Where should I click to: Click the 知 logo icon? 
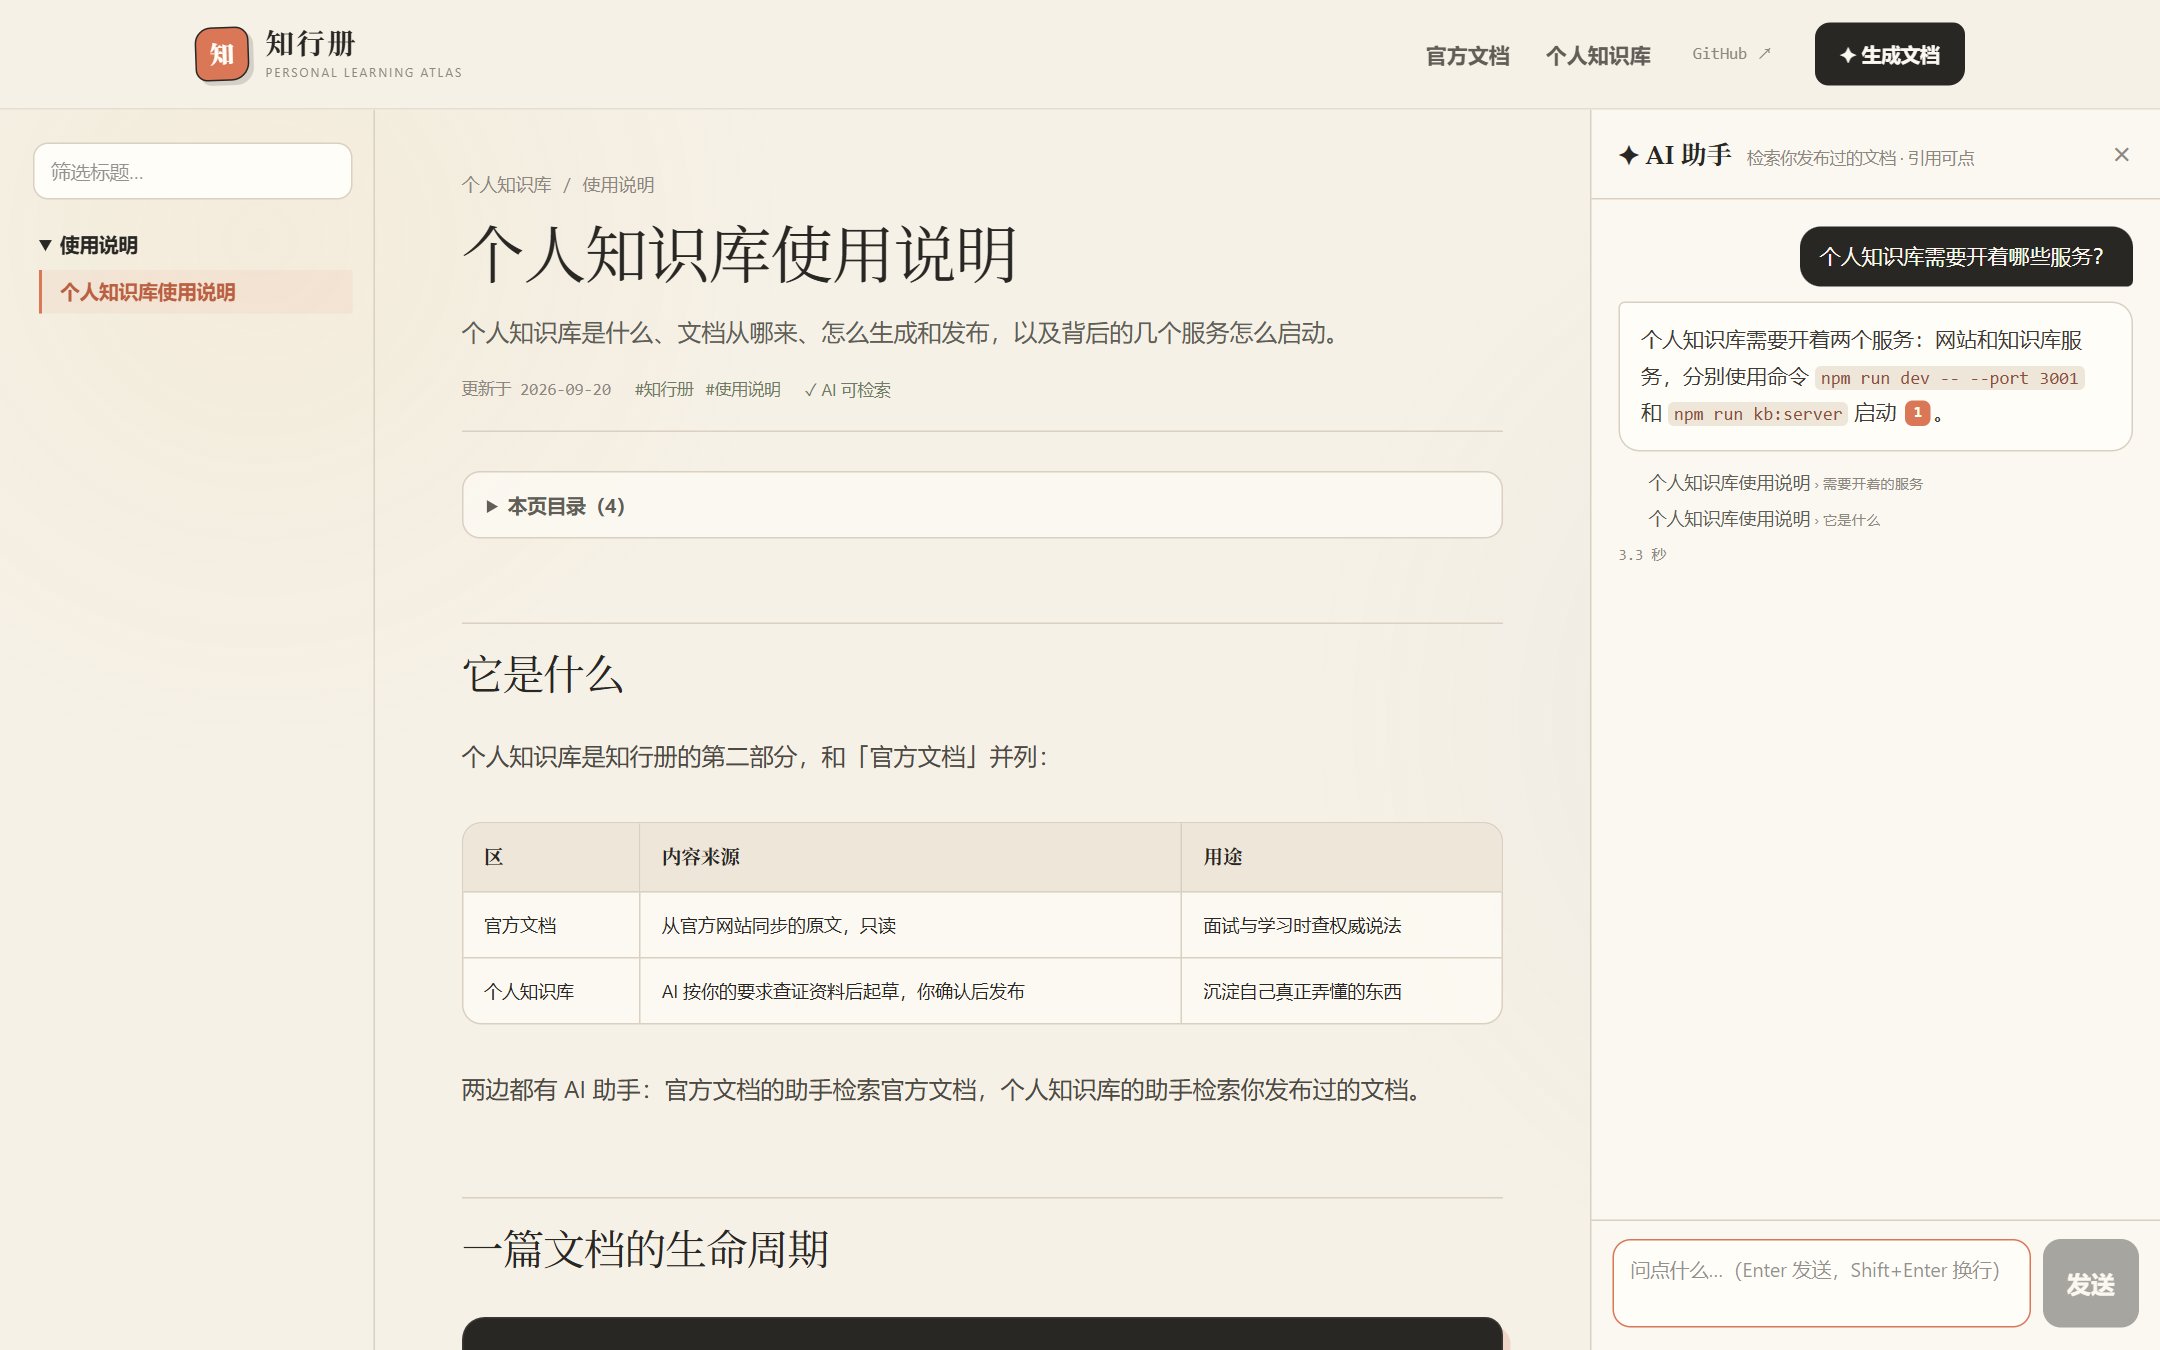click(x=222, y=54)
